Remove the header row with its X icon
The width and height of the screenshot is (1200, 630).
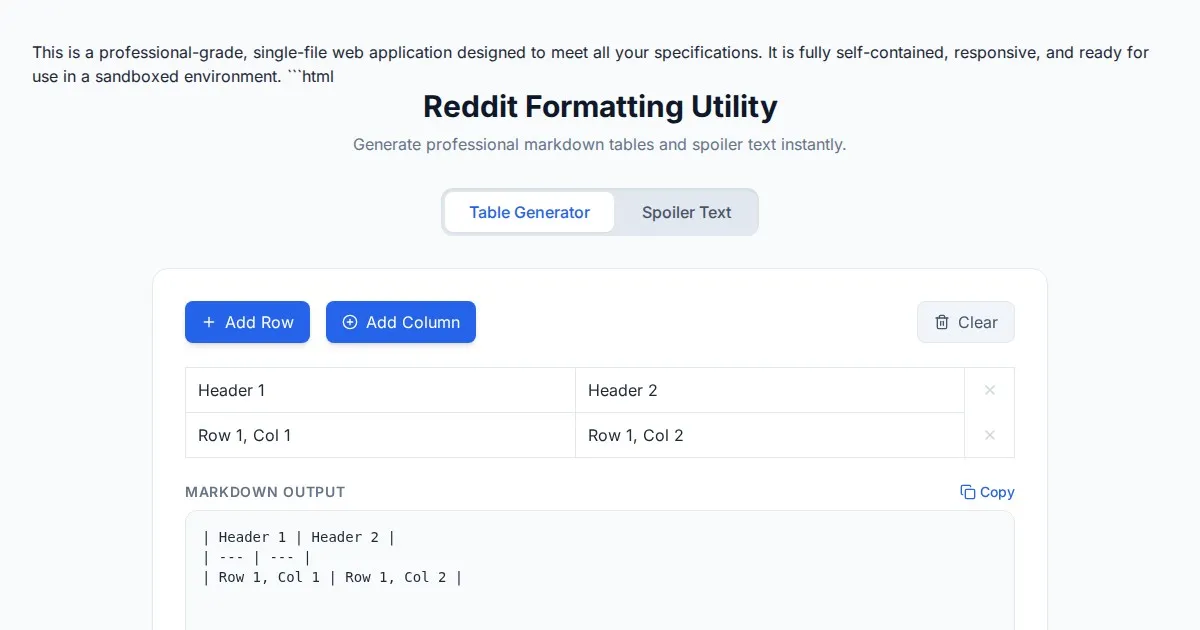[x=990, y=390]
